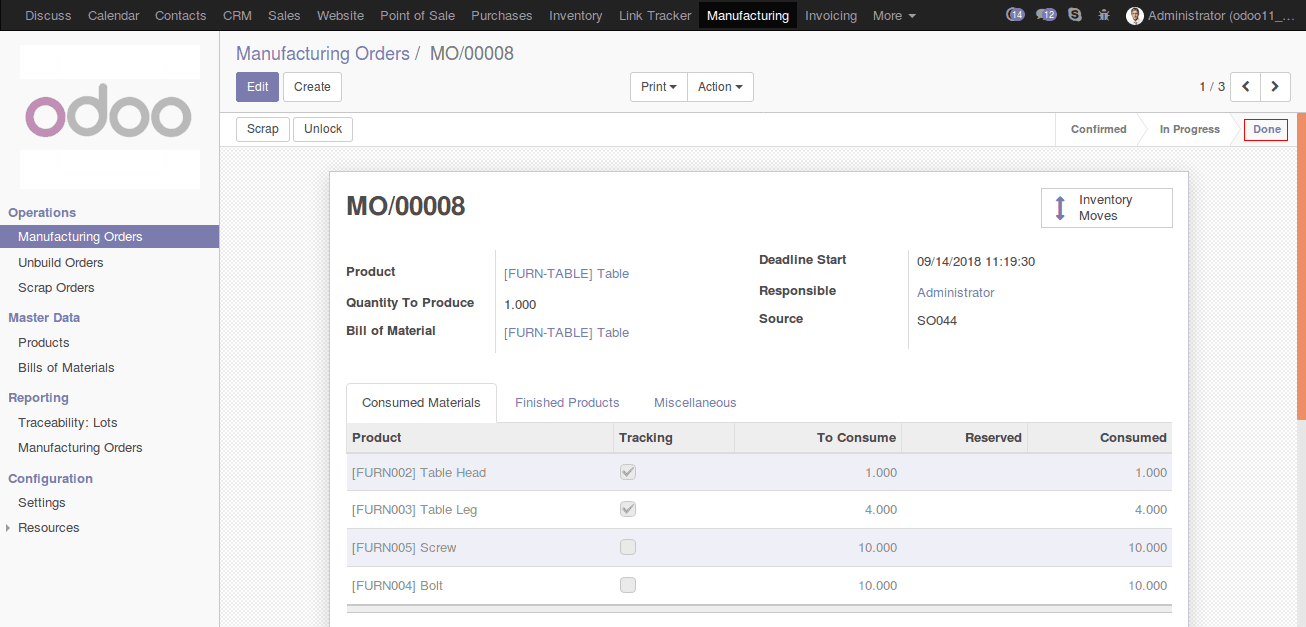
Task: Open the Discuss menu
Action: pyautogui.click(x=48, y=15)
